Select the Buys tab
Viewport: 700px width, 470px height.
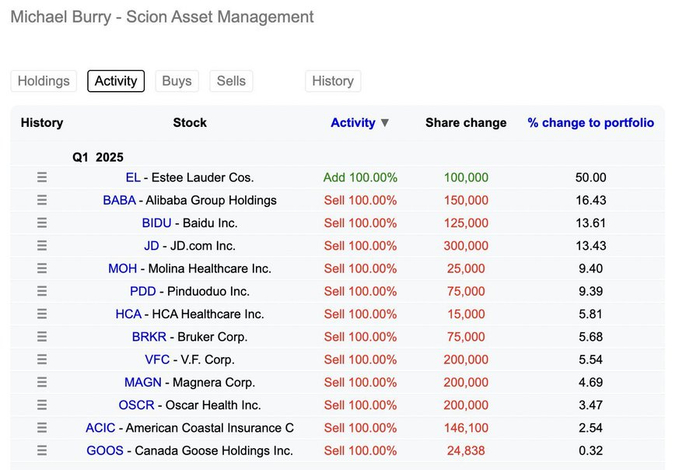coord(176,81)
